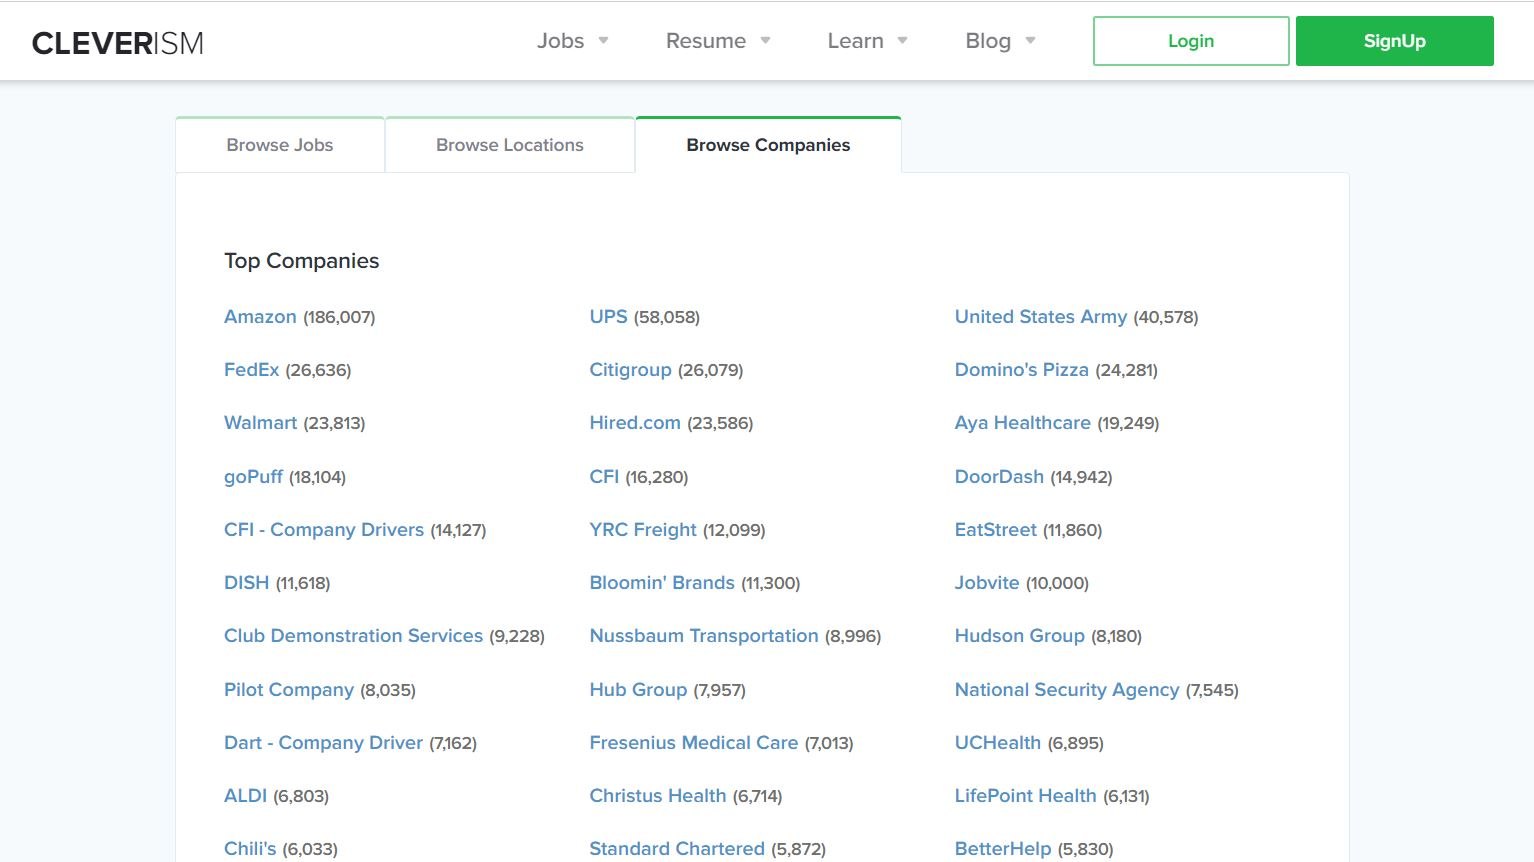Click the SignUp button
The height and width of the screenshot is (862, 1534).
pyautogui.click(x=1395, y=41)
